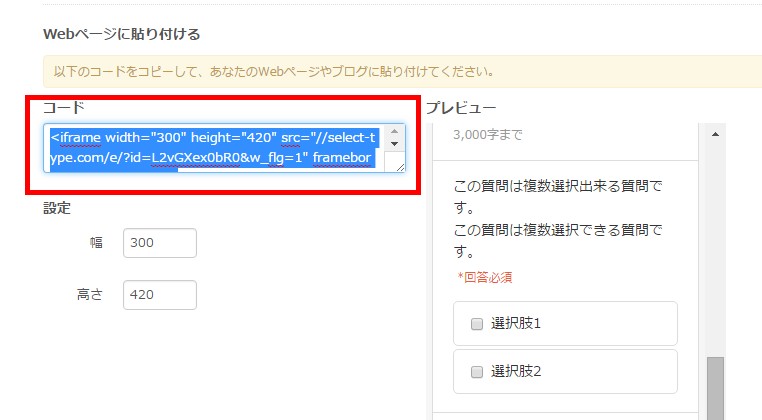The width and height of the screenshot is (762, 420).
Task: Click the *回答必須 required note
Action: pos(485,278)
